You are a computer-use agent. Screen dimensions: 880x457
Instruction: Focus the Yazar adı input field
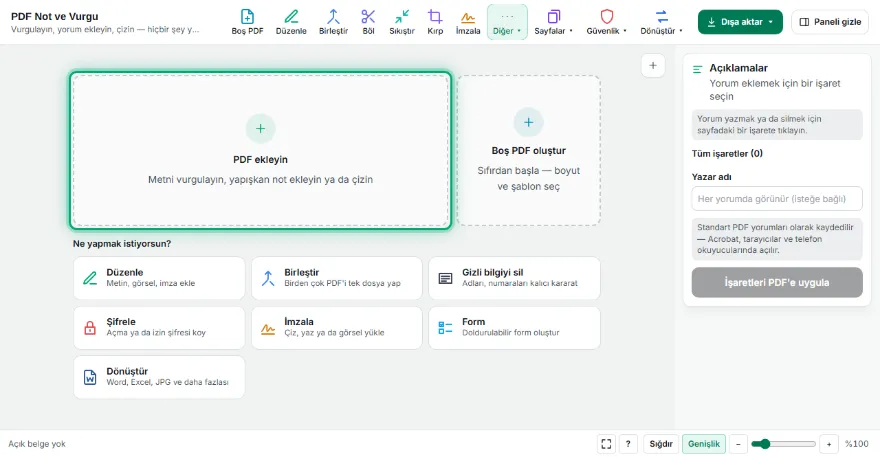pyautogui.click(x=777, y=199)
